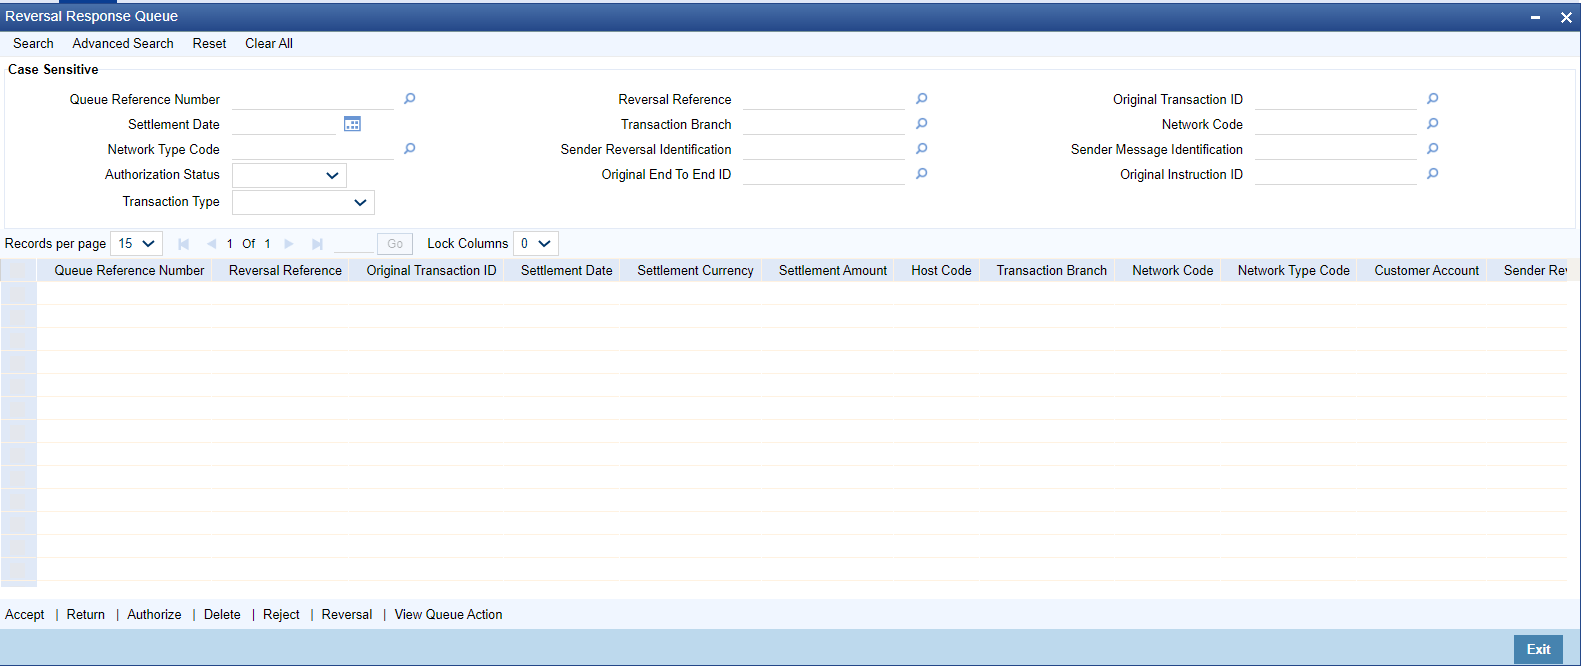This screenshot has height=666, width=1582.
Task: Focus the Sender Reversal Identification input
Action: tap(824, 149)
